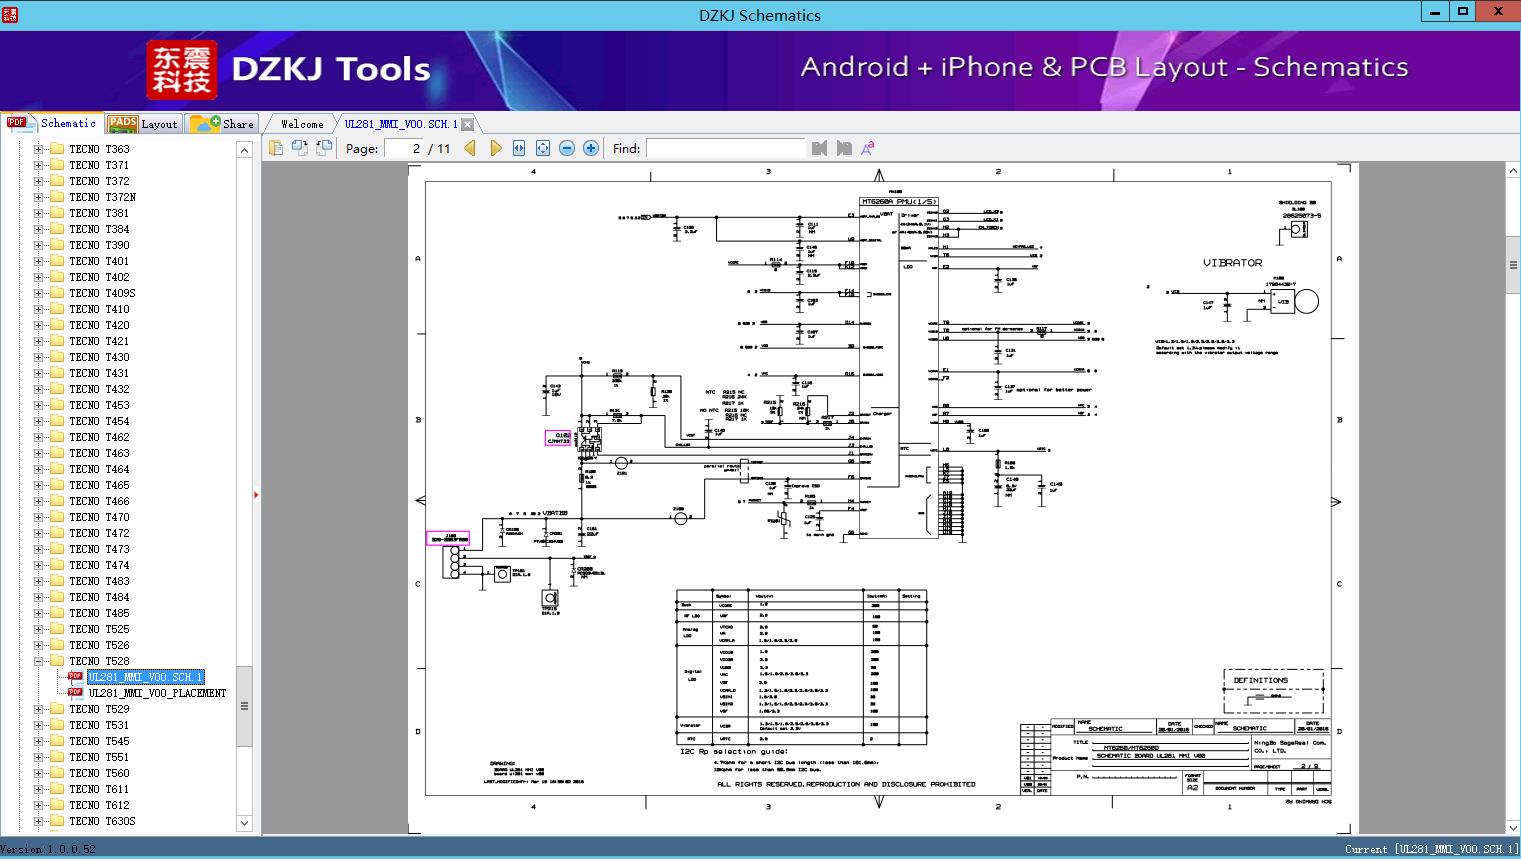The width and height of the screenshot is (1521, 859).
Task: Expand the TECNO T470 folder
Action: (x=39, y=517)
